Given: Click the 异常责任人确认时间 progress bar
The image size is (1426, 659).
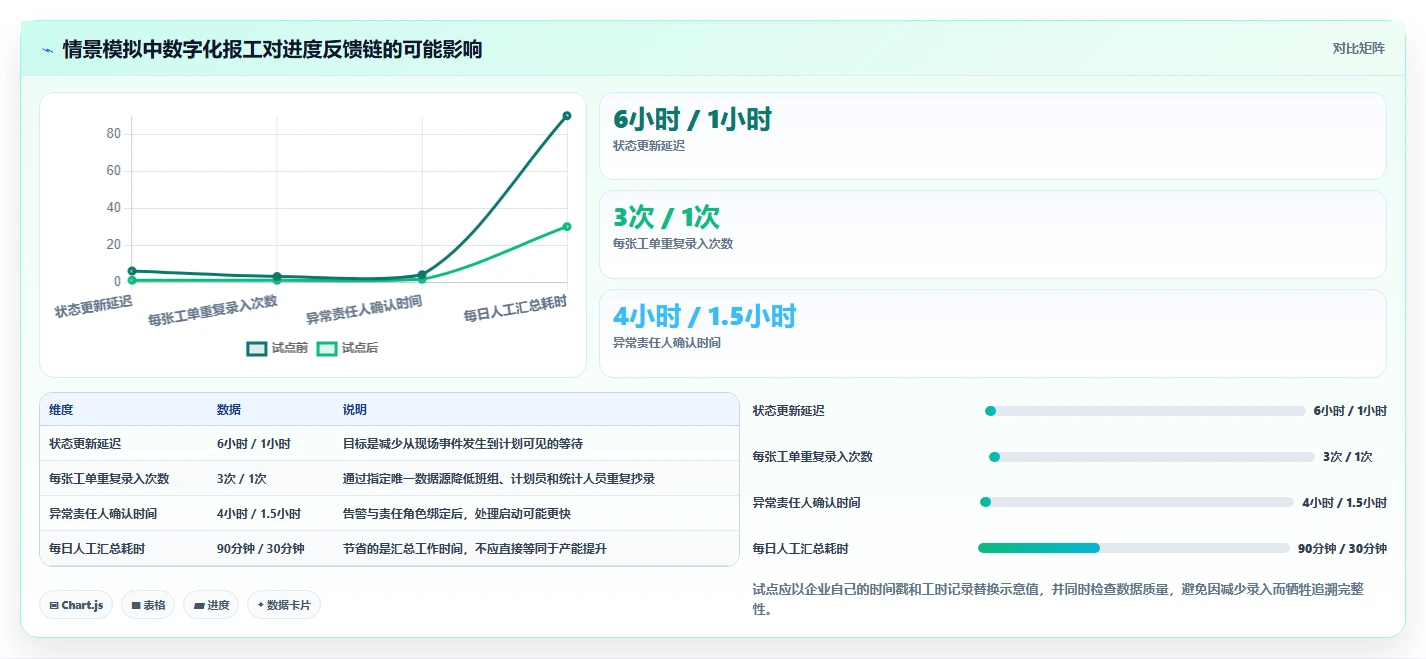Looking at the screenshot, I should pyautogui.click(x=1137, y=502).
